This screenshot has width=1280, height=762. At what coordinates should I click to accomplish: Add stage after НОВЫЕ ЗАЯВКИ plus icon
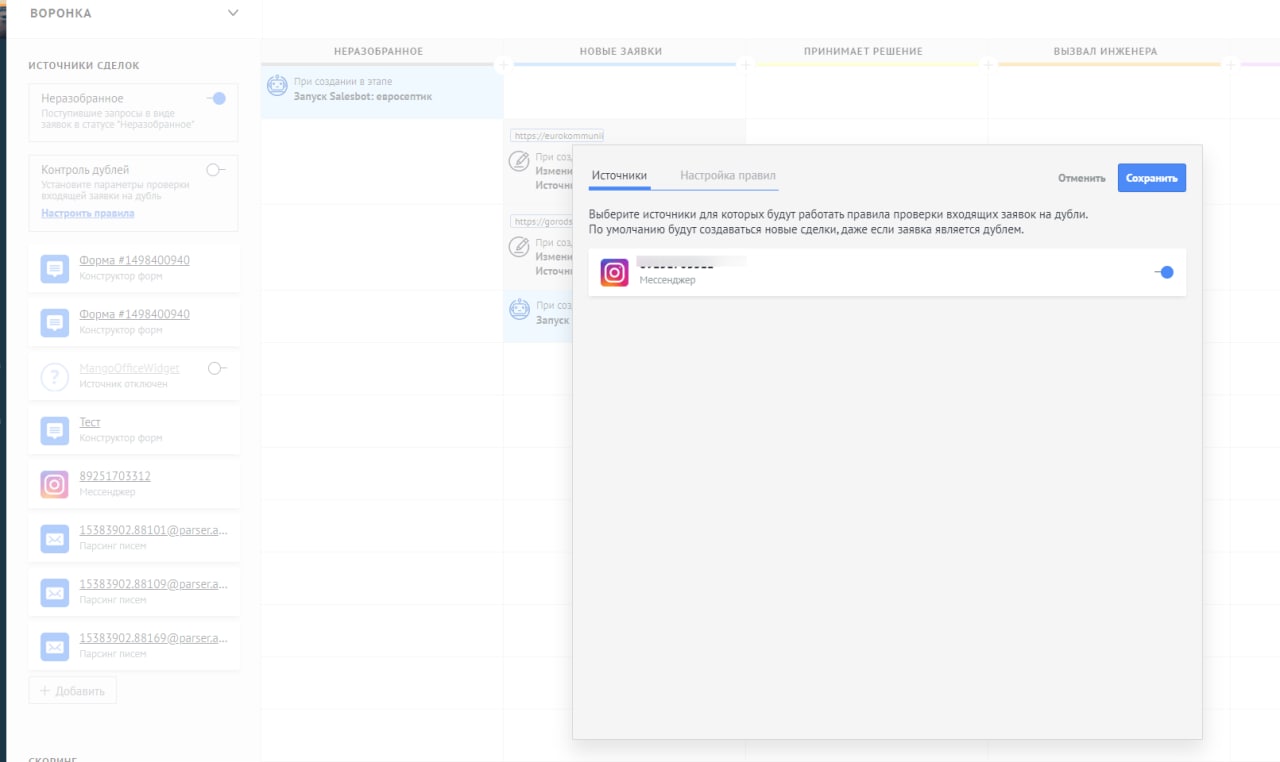pyautogui.click(x=745, y=65)
